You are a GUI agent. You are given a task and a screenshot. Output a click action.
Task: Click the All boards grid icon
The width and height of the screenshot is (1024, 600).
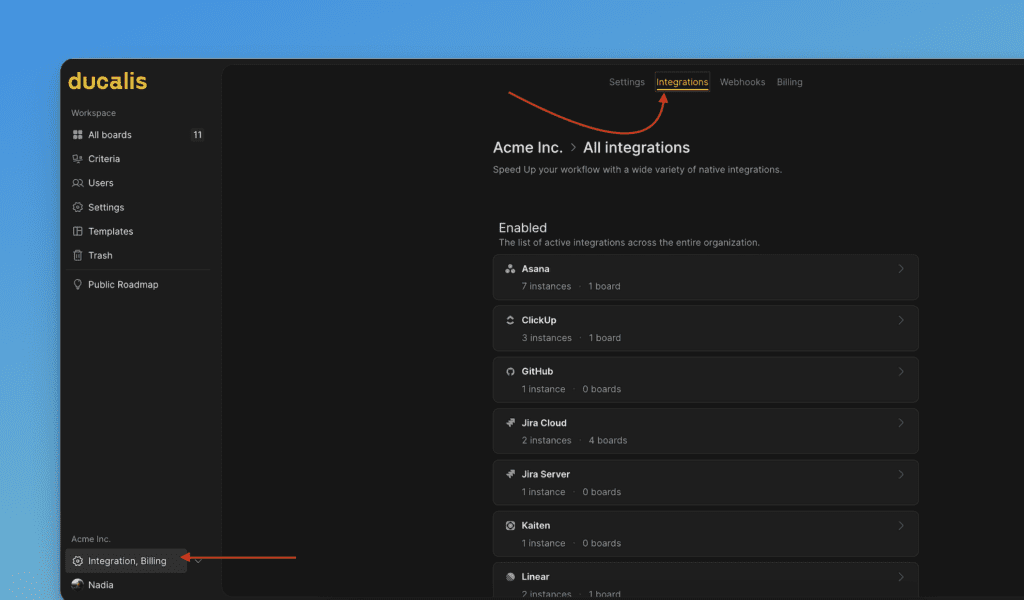(x=80, y=134)
